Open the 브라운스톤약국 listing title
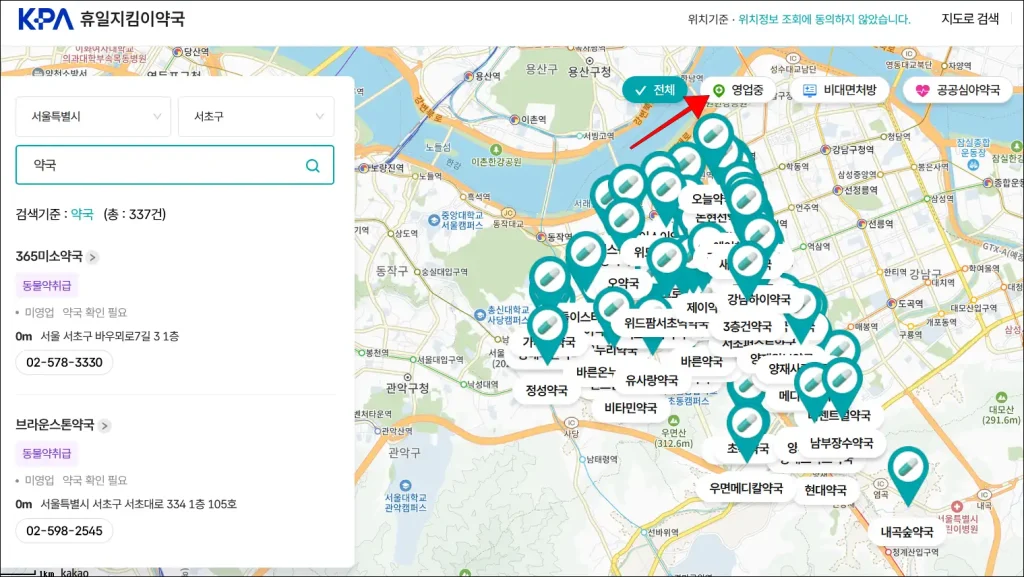The height and width of the screenshot is (577, 1024). click(x=55, y=425)
